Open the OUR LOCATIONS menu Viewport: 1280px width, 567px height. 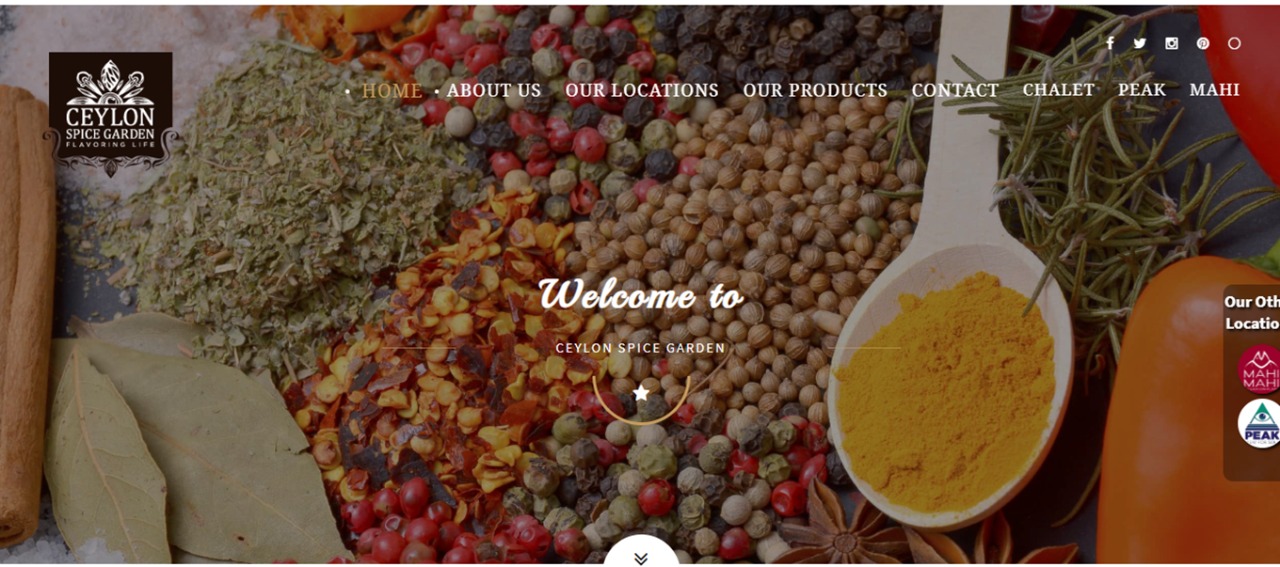coord(642,90)
